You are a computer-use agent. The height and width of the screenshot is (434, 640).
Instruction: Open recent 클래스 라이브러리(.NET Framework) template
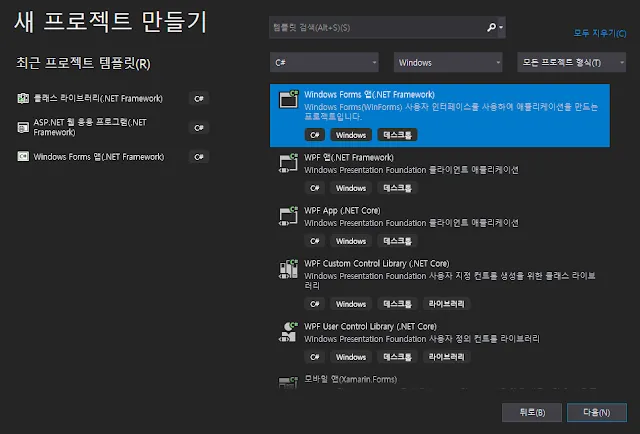pos(98,98)
